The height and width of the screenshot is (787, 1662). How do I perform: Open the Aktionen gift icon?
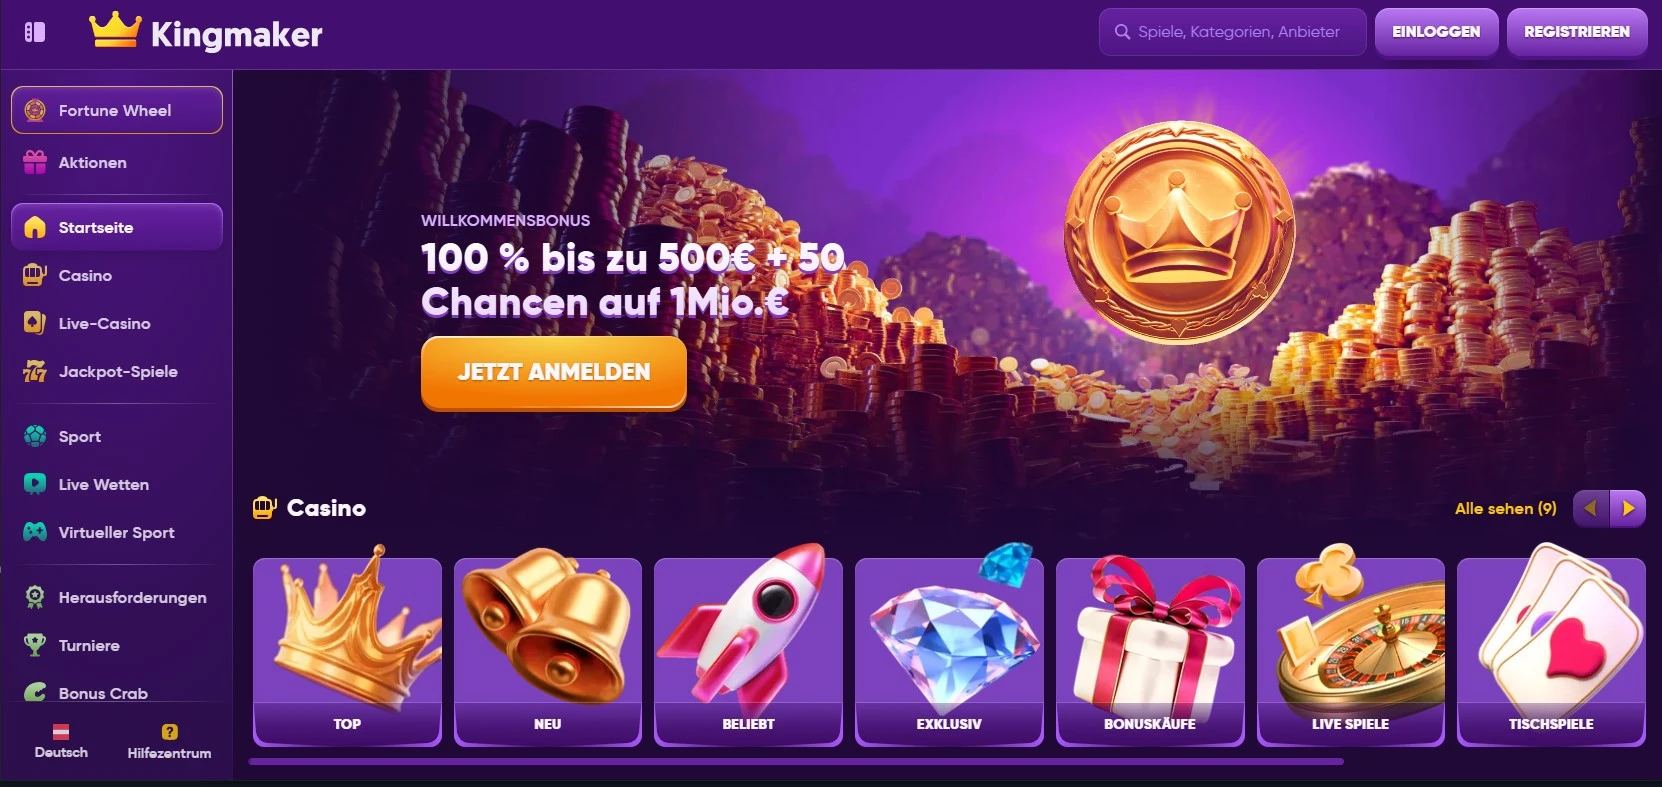35,162
